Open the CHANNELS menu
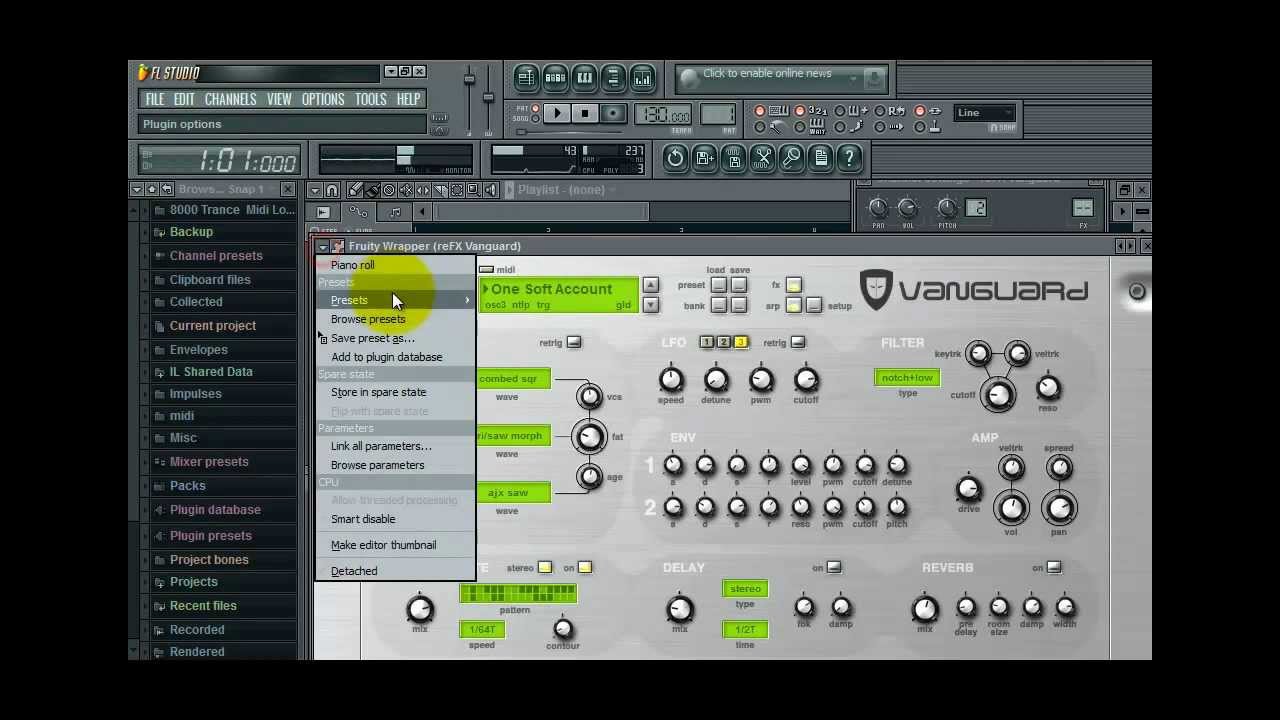 click(231, 99)
